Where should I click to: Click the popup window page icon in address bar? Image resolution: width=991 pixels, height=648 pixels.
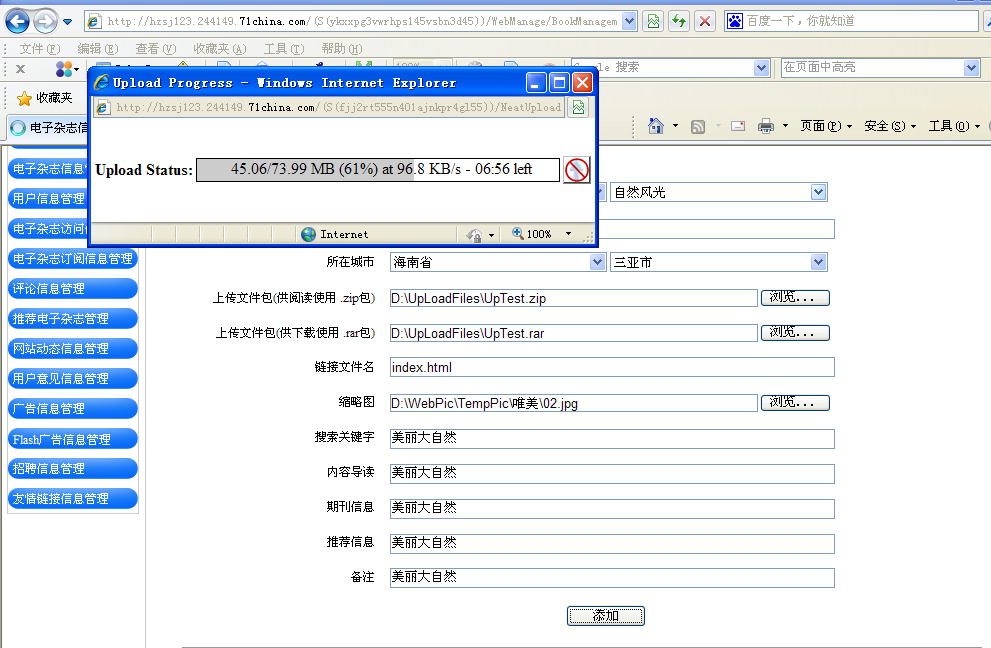103,107
